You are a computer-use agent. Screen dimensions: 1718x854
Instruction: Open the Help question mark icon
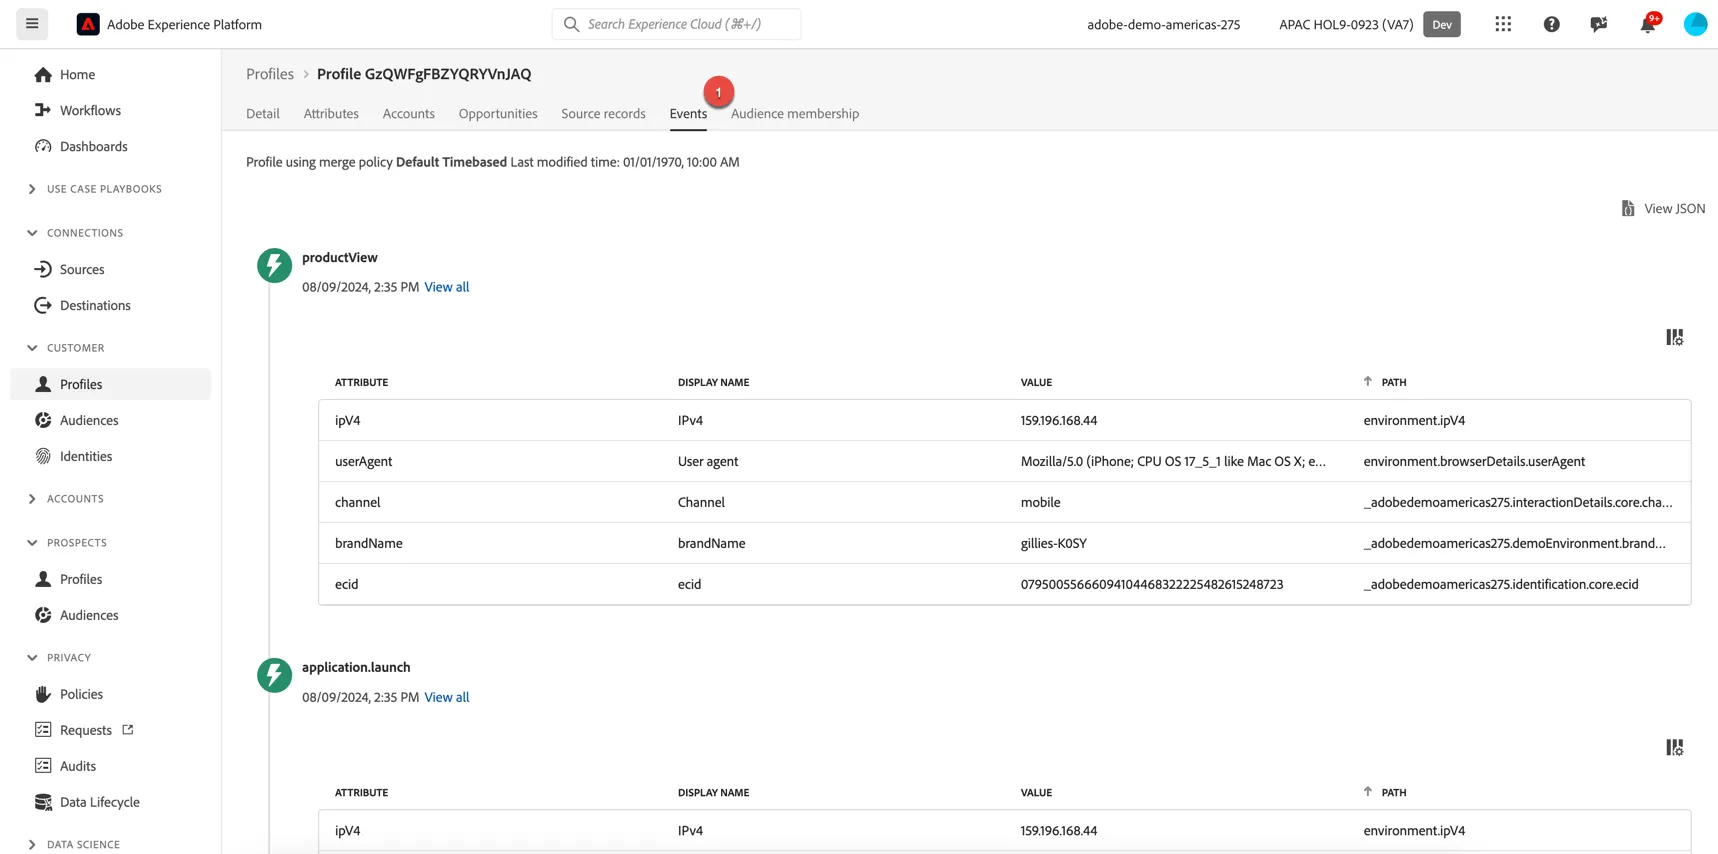click(1551, 24)
